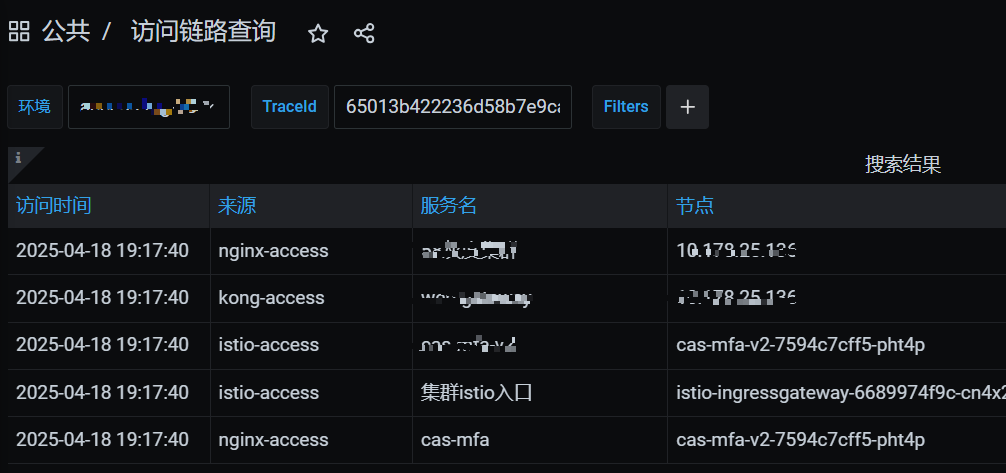The height and width of the screenshot is (473, 1006).
Task: Select the TraceId label
Action: (289, 107)
